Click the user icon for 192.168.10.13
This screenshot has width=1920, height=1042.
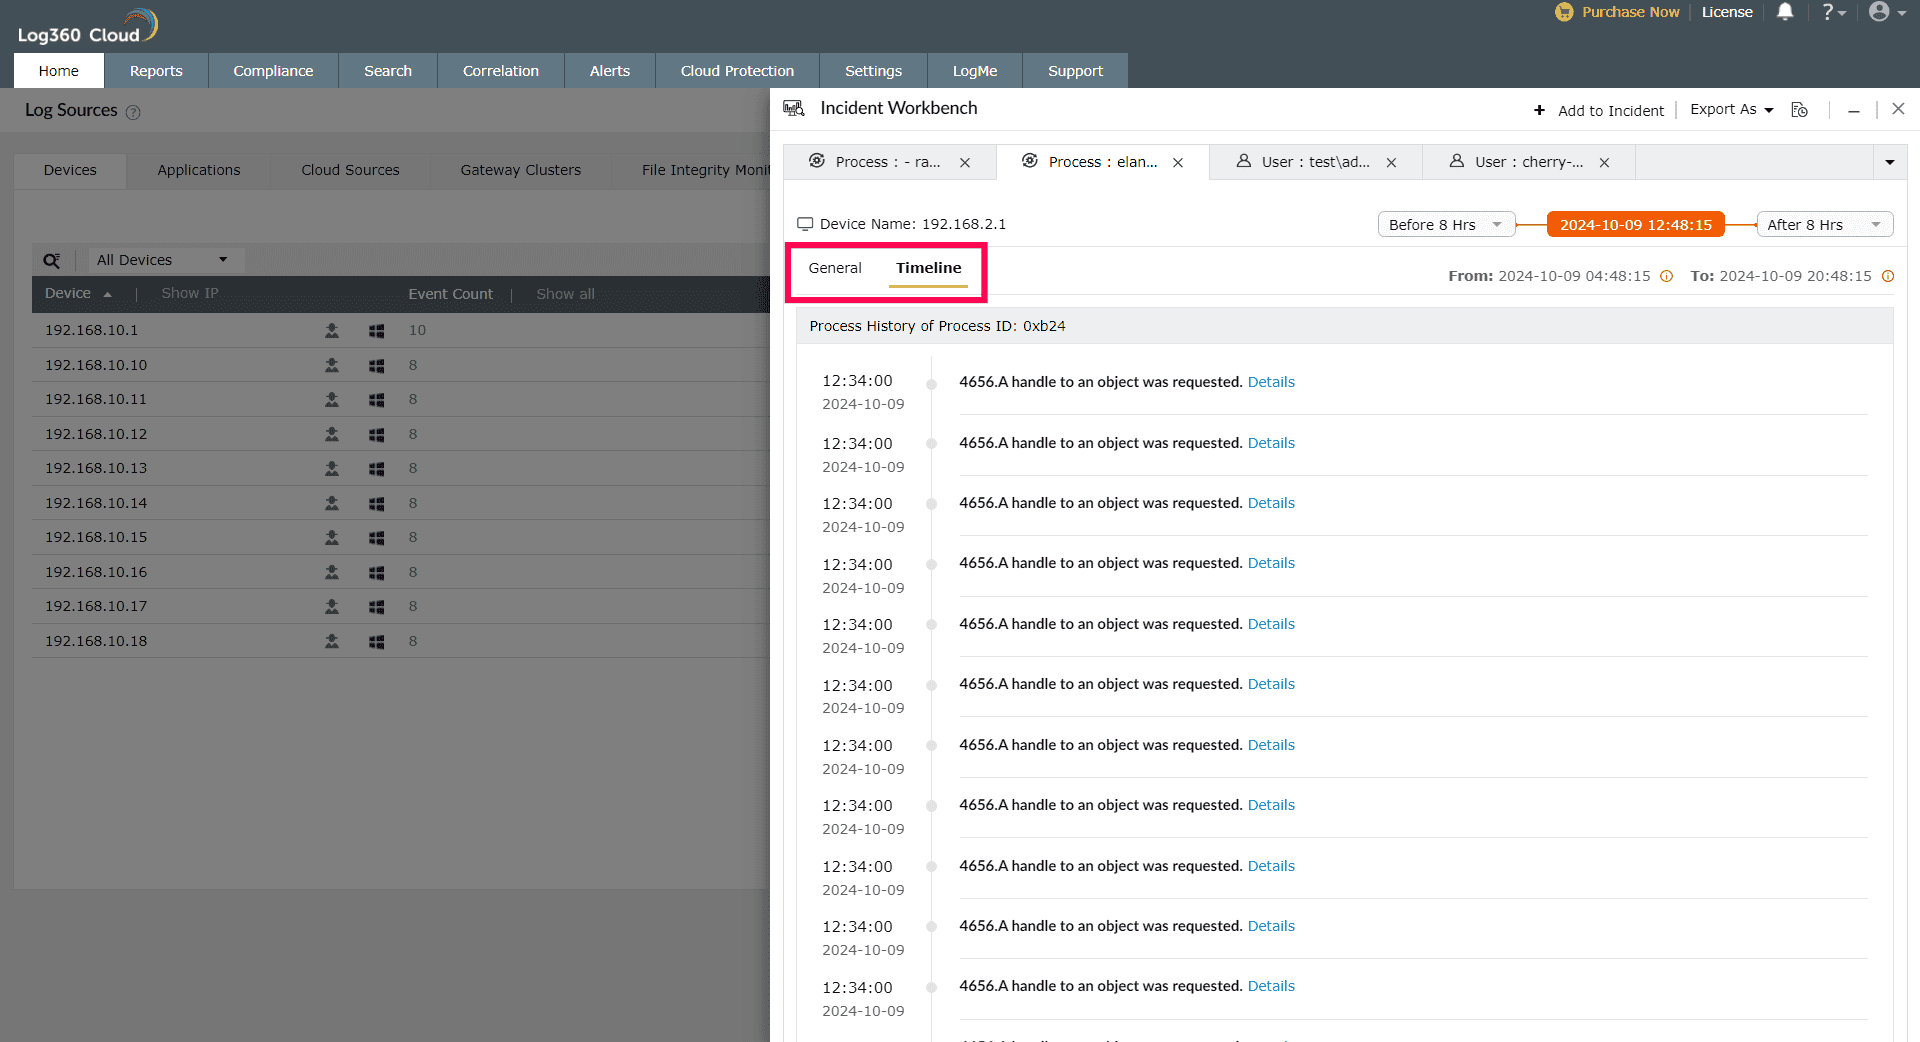click(332, 468)
